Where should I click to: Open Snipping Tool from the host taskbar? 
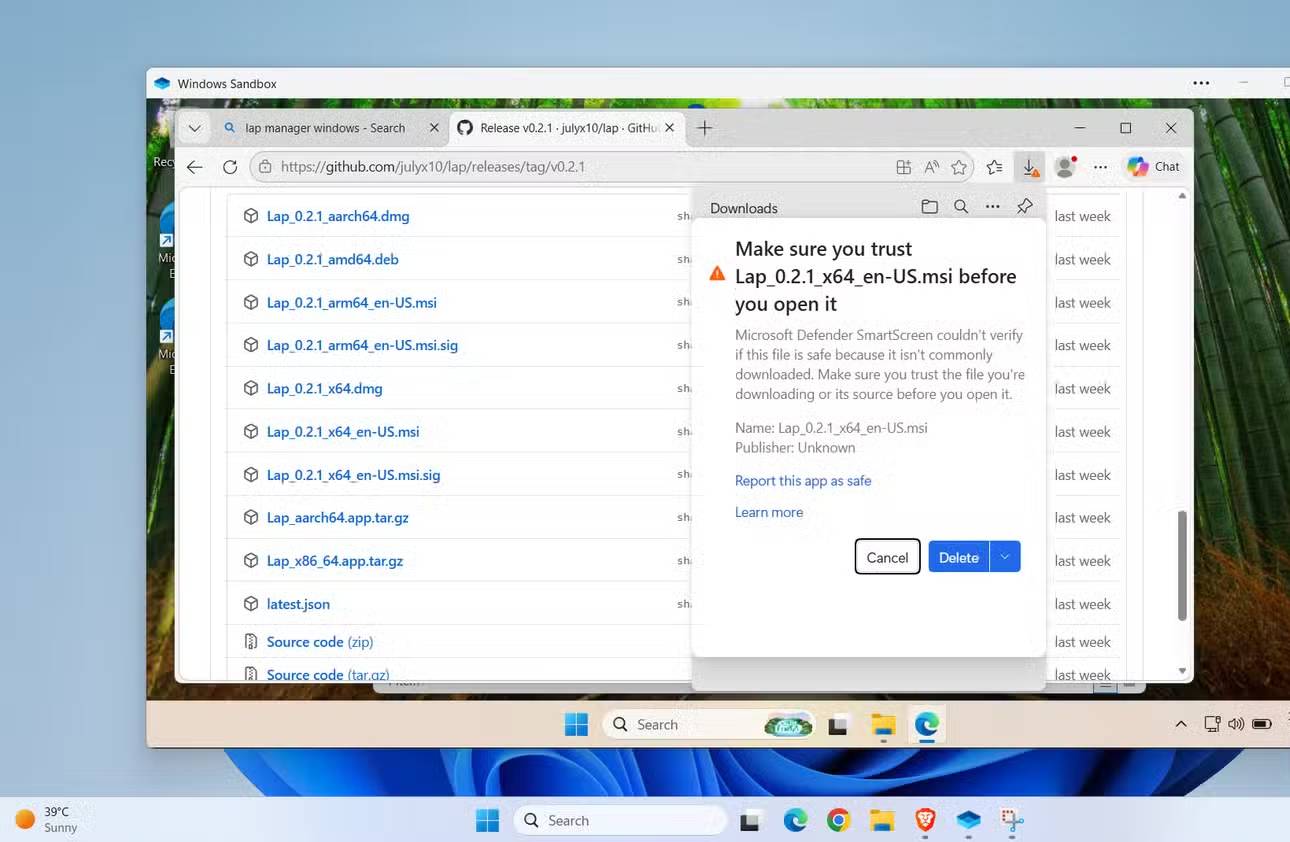(1012, 821)
